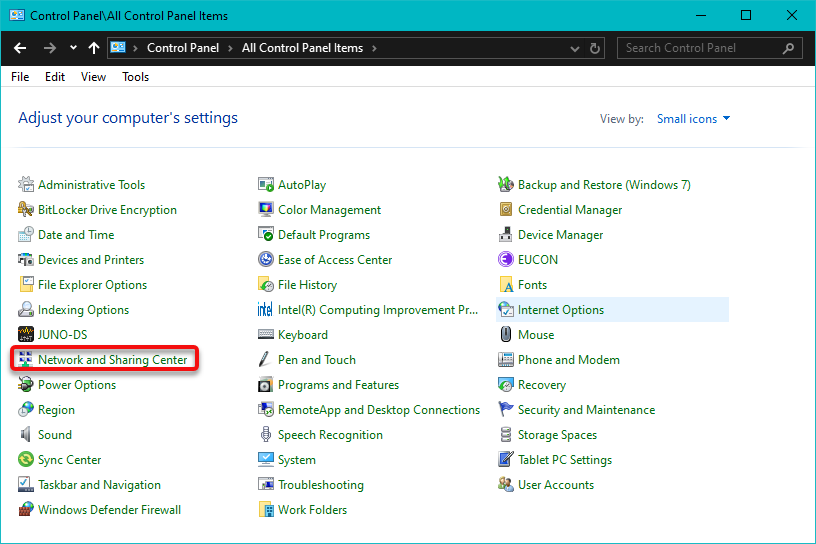Open the View by Small icons dropdown
Screen dimensions: 816x544
point(694,119)
